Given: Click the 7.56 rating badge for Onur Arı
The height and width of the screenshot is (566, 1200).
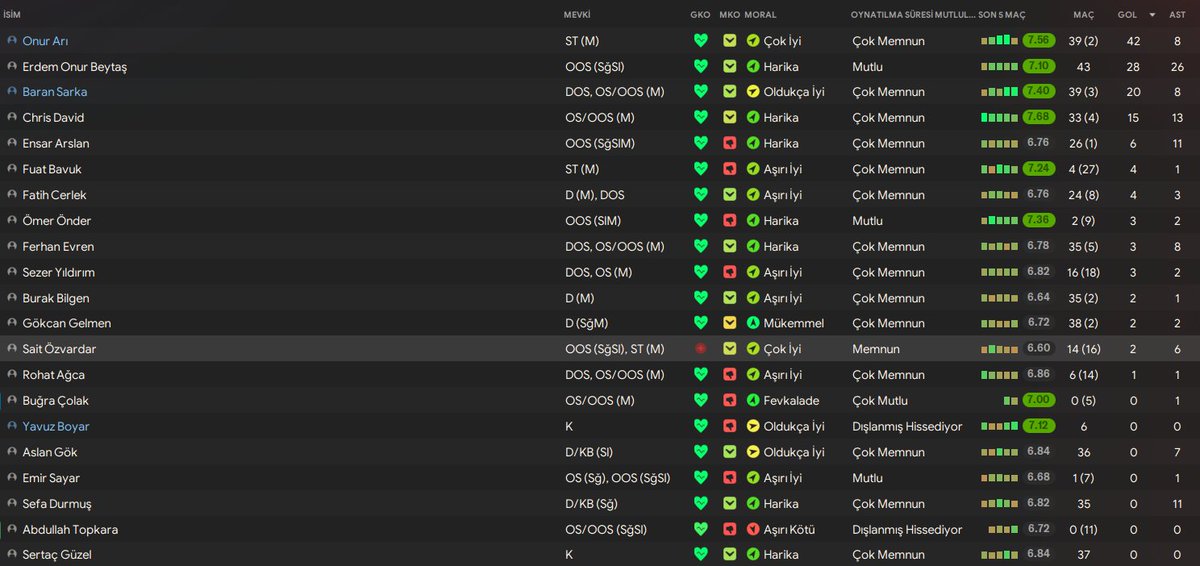Looking at the screenshot, I should [x=1038, y=41].
